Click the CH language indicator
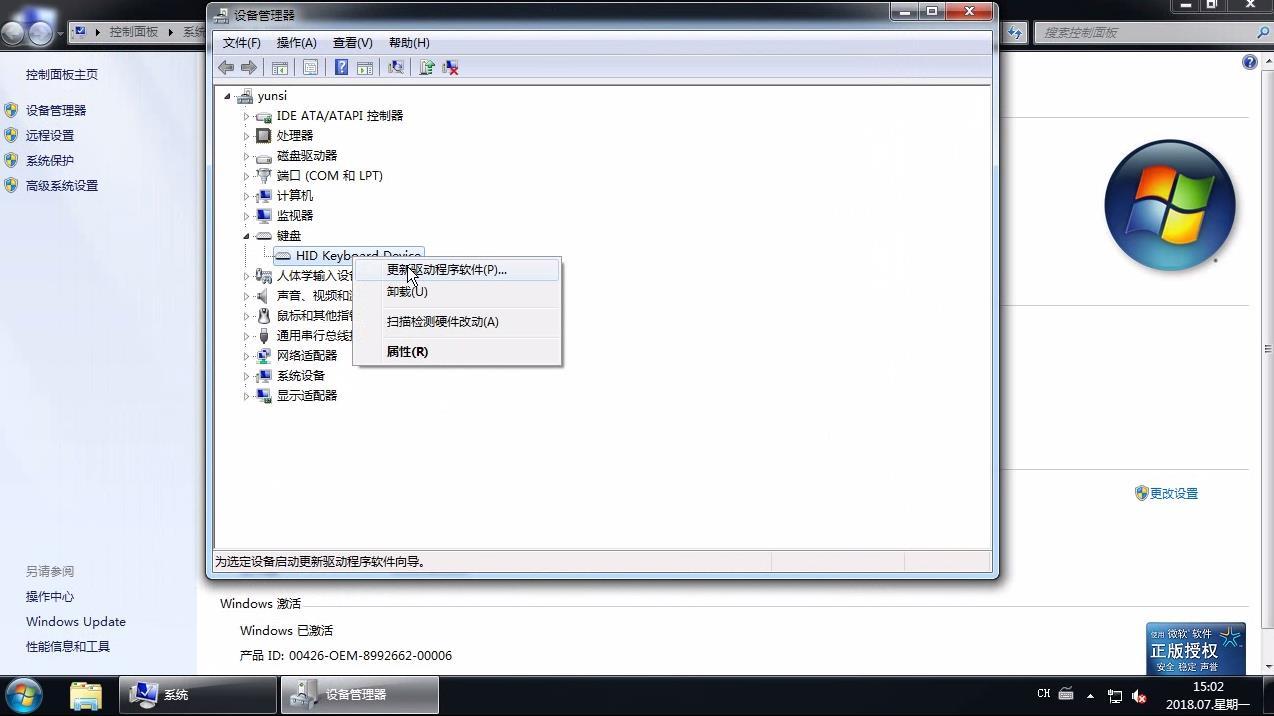Image resolution: width=1274 pixels, height=716 pixels. (x=1043, y=694)
